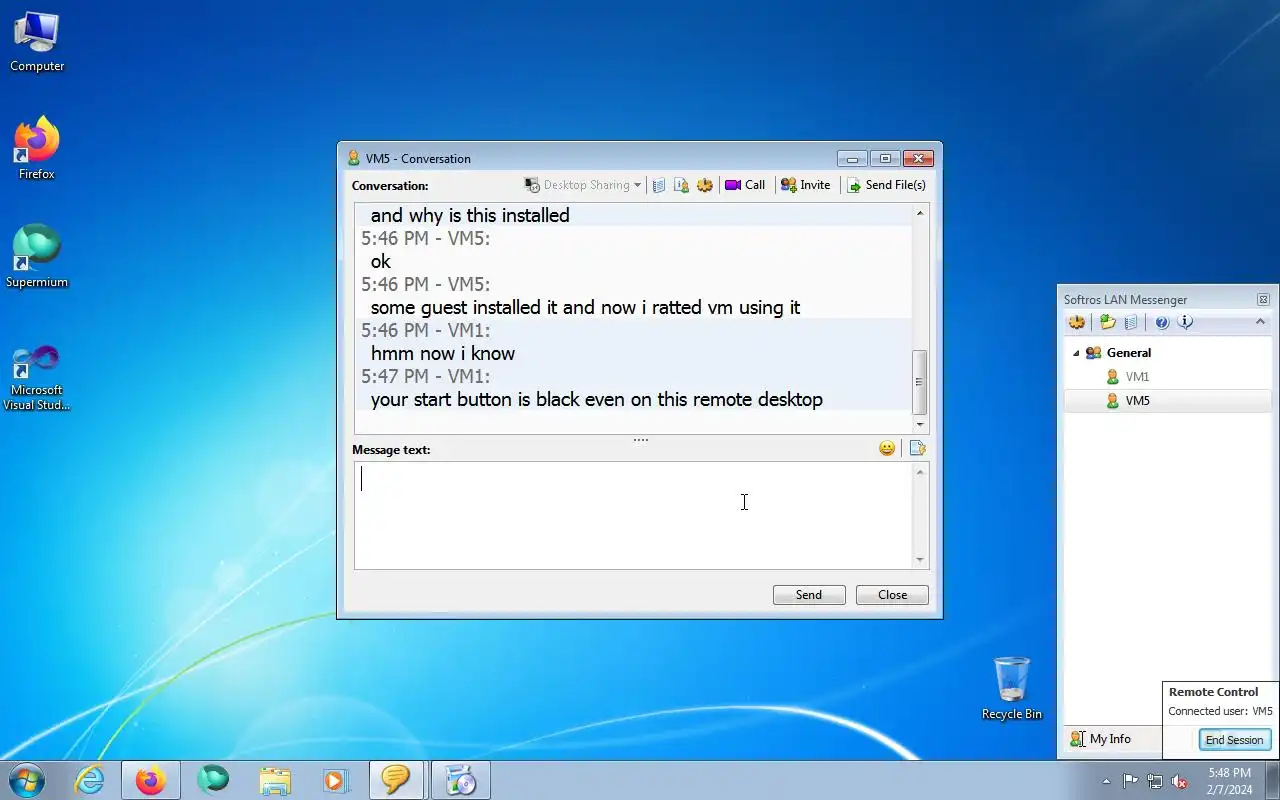
Task: Click End Session in Remote Control popup
Action: (x=1234, y=740)
